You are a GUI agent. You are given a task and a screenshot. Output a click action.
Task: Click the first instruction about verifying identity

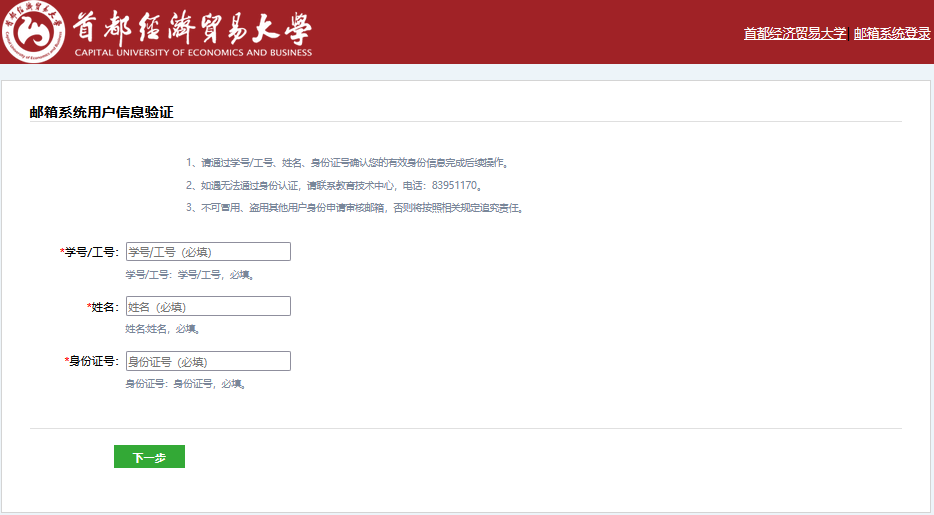353,162
